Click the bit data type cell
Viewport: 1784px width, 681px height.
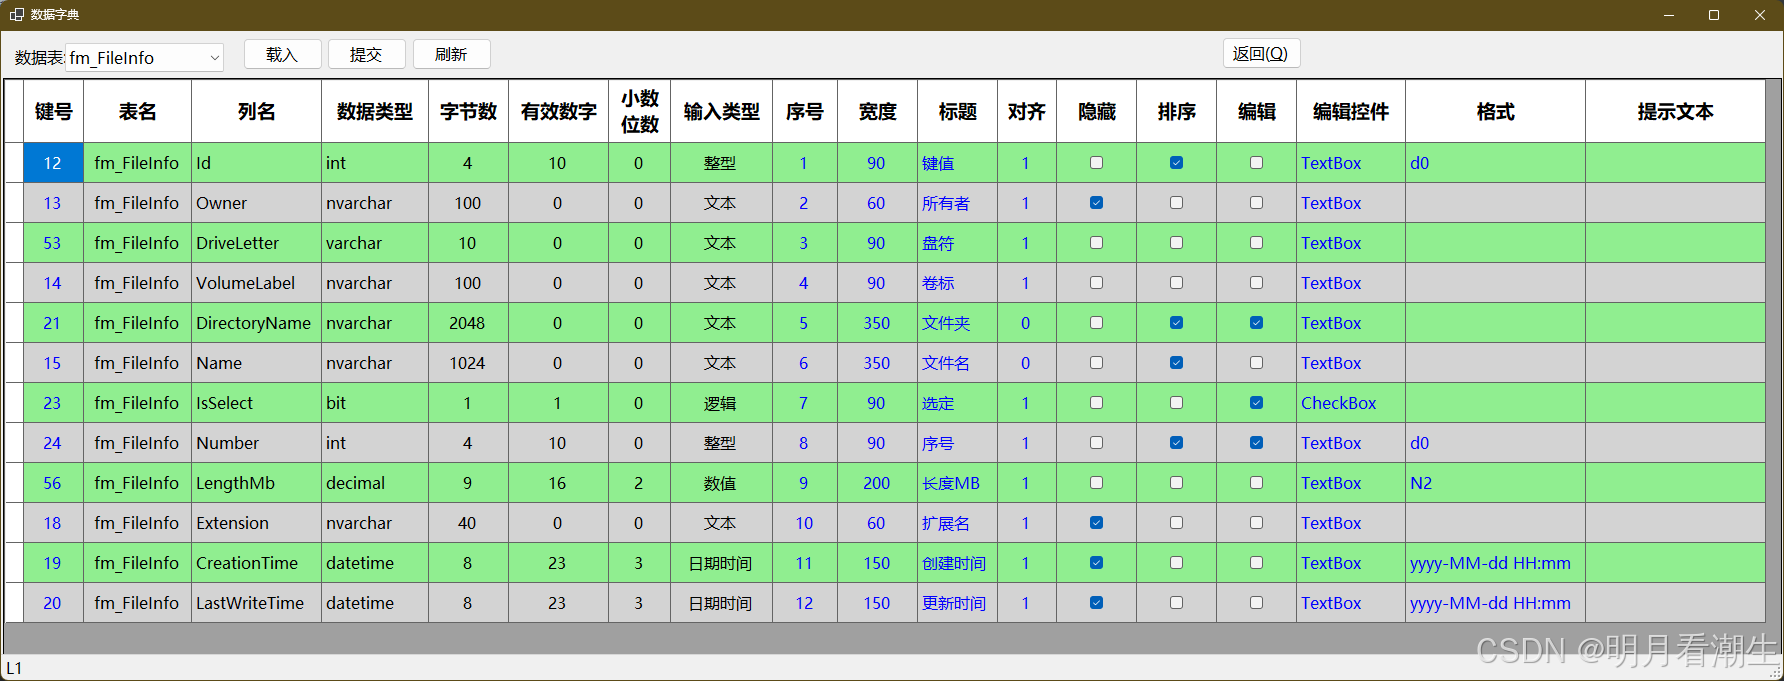coord(375,403)
